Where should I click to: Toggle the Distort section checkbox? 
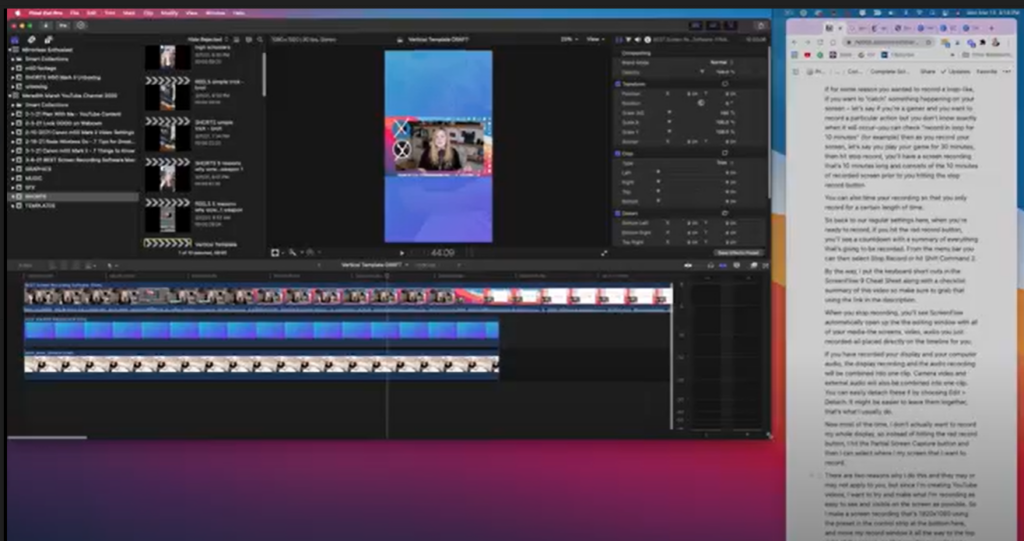618,213
